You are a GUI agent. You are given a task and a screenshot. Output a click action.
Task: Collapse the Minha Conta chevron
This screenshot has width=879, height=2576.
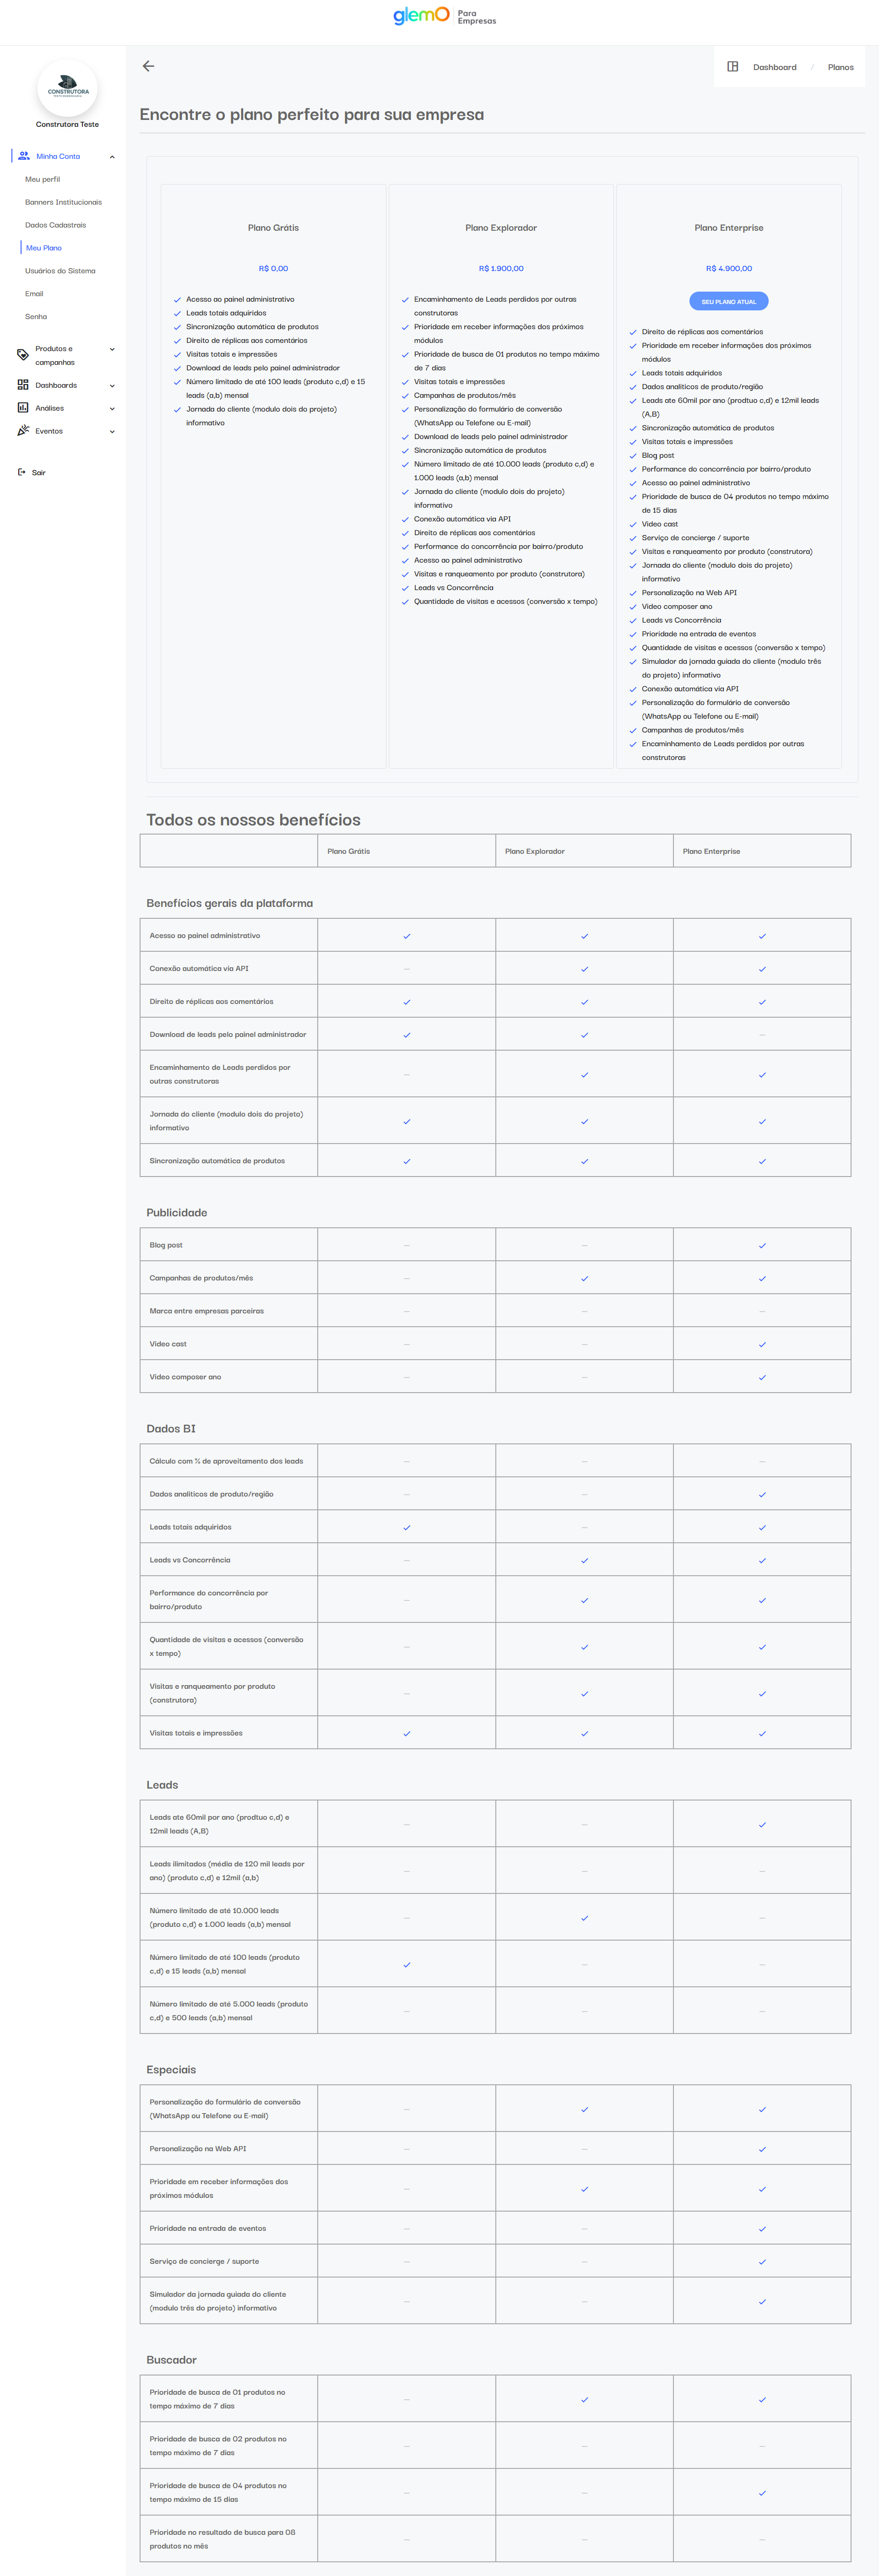pos(112,157)
